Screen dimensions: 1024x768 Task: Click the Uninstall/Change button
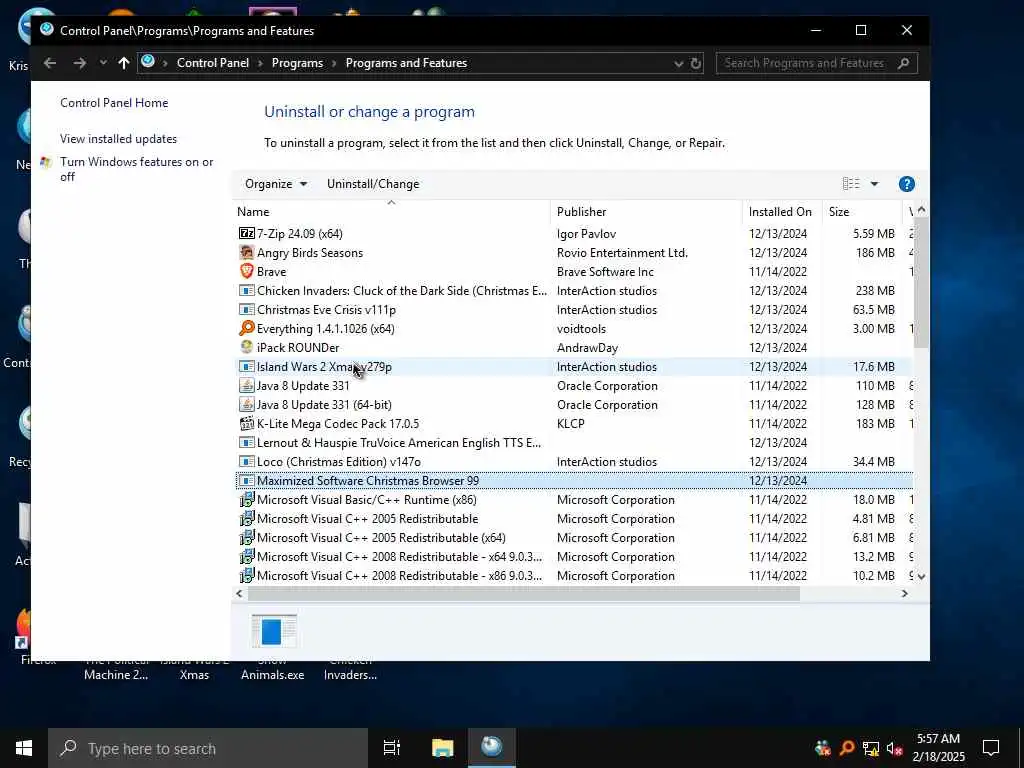point(373,184)
